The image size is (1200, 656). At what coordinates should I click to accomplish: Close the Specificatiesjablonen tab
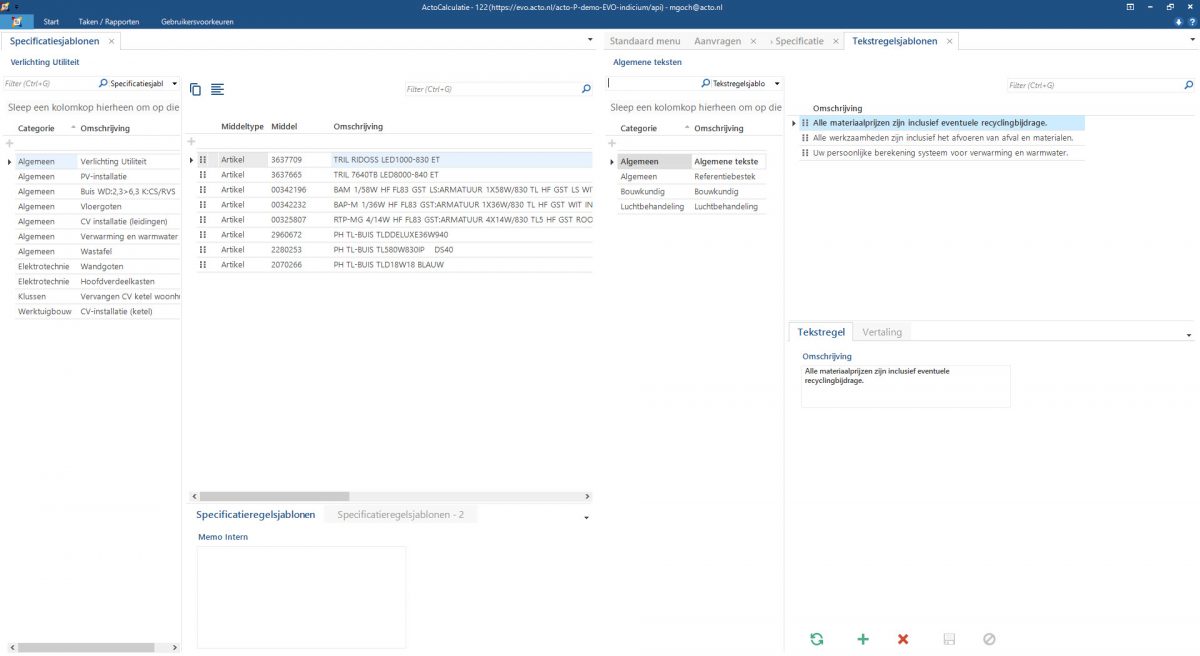point(112,41)
